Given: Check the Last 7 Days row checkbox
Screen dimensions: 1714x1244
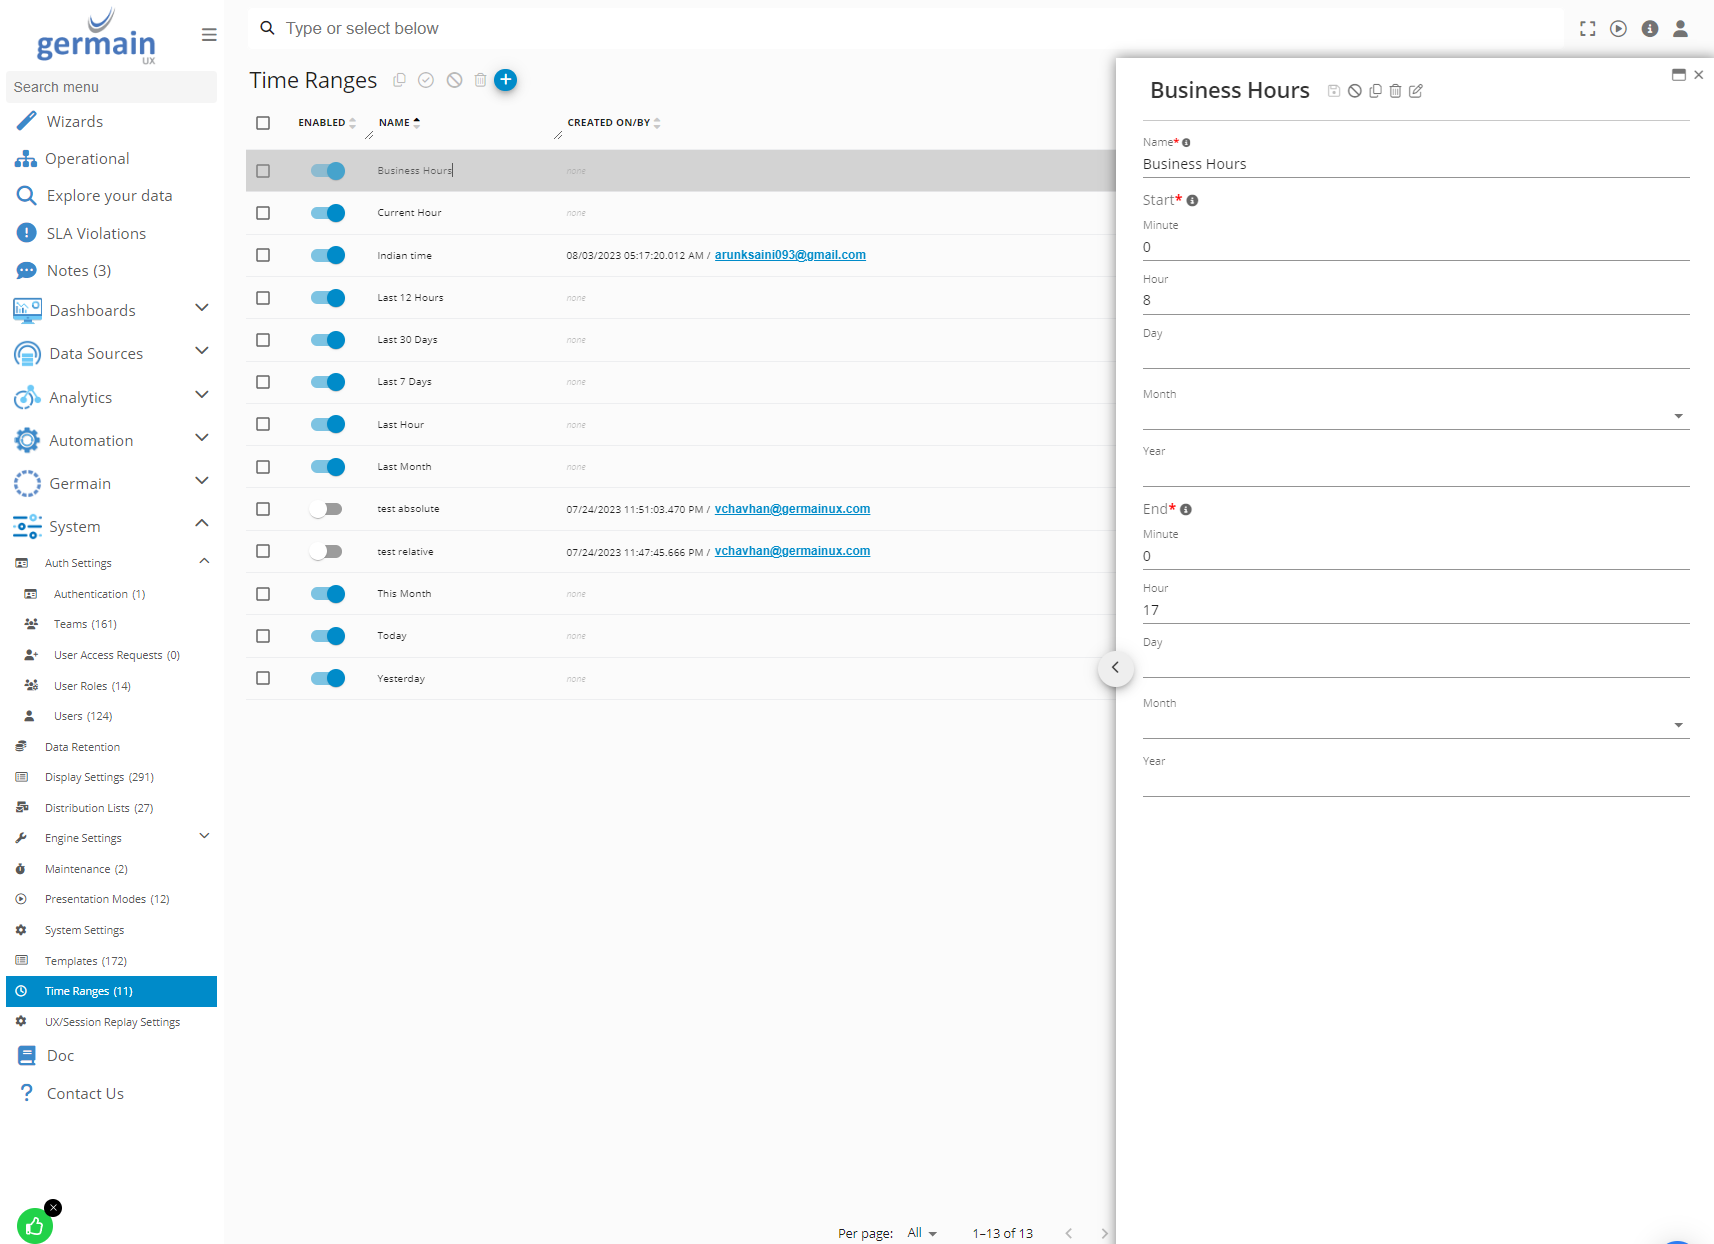Looking at the screenshot, I should point(263,382).
